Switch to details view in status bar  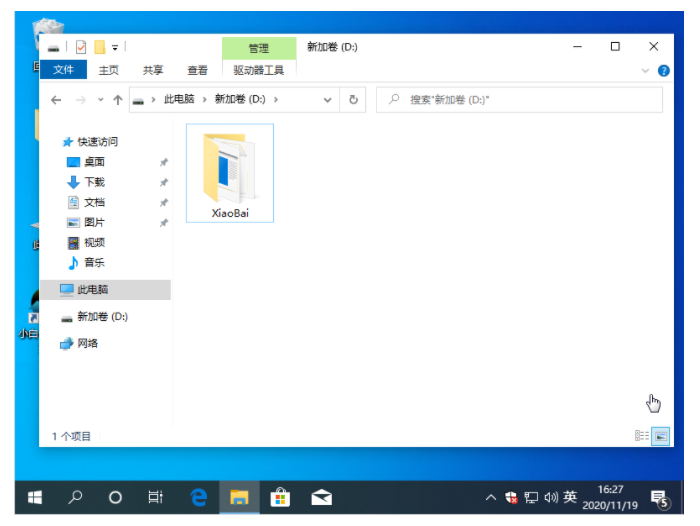641,436
